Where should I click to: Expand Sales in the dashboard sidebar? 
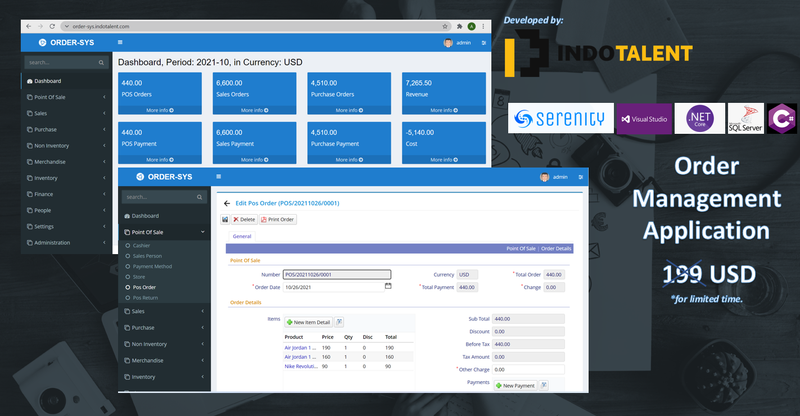tap(66, 113)
